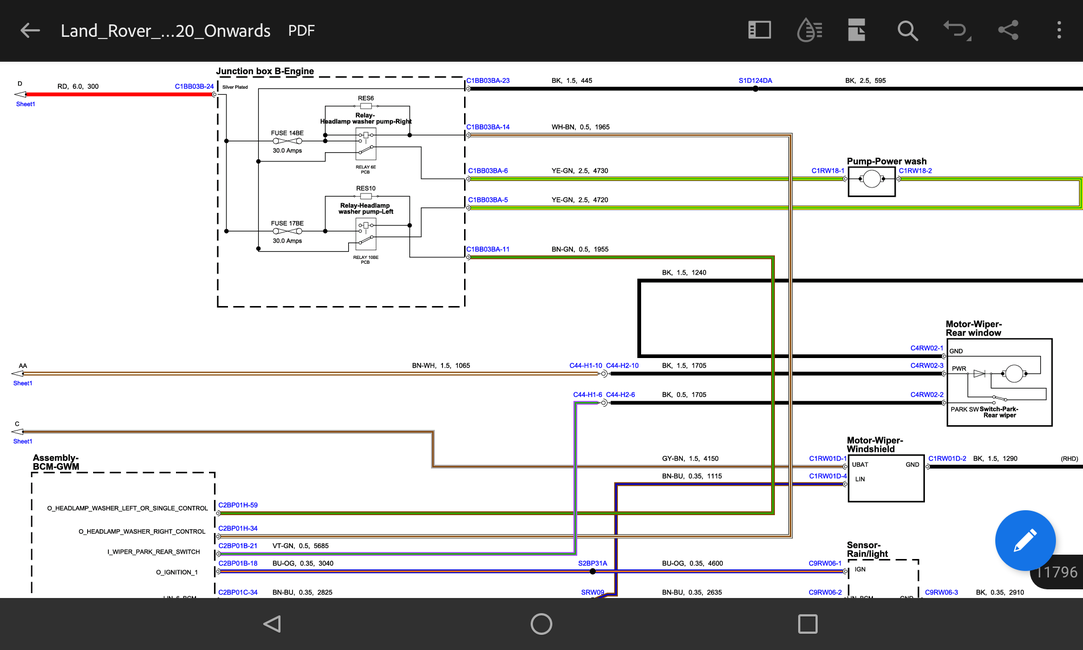The height and width of the screenshot is (650, 1083).
Task: Tap connector label C9RW06-3
Action: (x=941, y=592)
